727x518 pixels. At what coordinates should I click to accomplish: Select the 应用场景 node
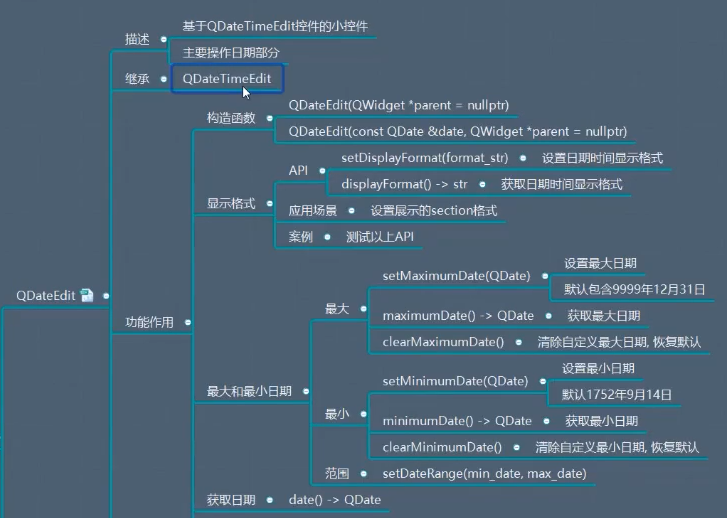tap(312, 211)
